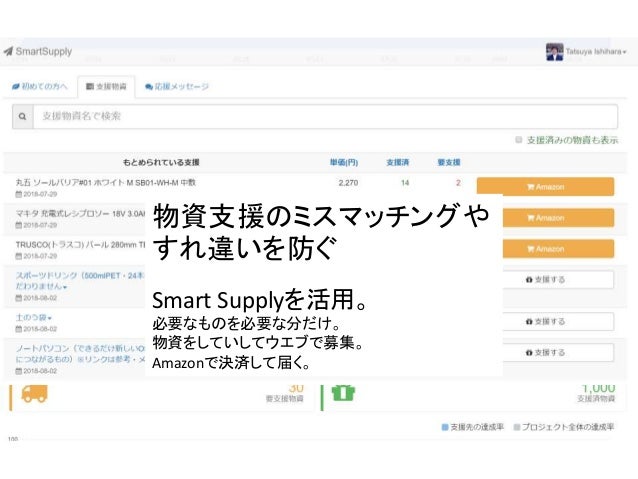The height and width of the screenshot is (479, 638).
Task: Switch to the 応援メッセージ tab
Action: 177,86
